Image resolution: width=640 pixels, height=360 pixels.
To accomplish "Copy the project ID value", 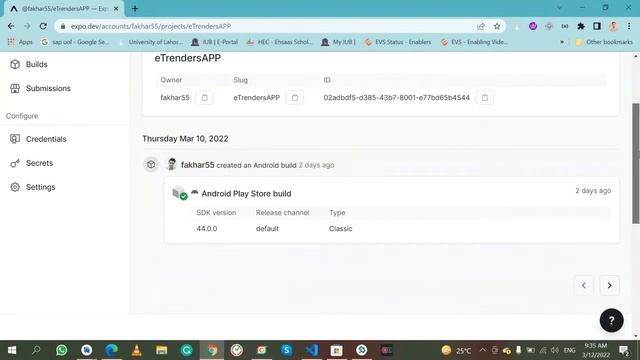I will (484, 98).
